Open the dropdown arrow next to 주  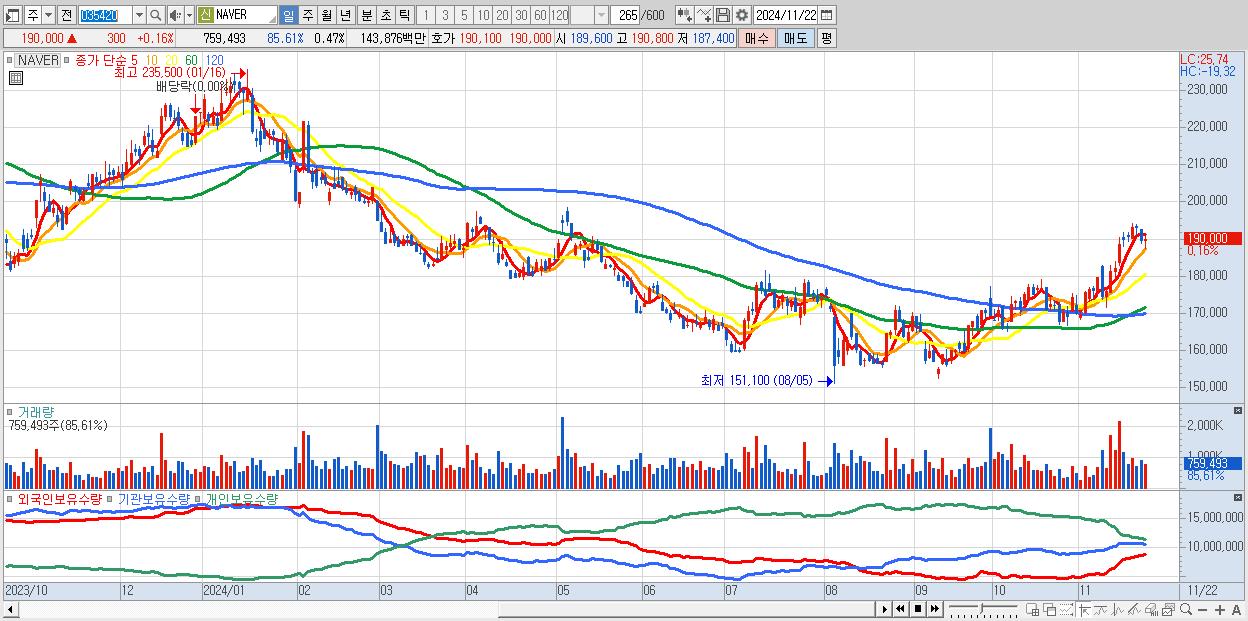pos(48,15)
